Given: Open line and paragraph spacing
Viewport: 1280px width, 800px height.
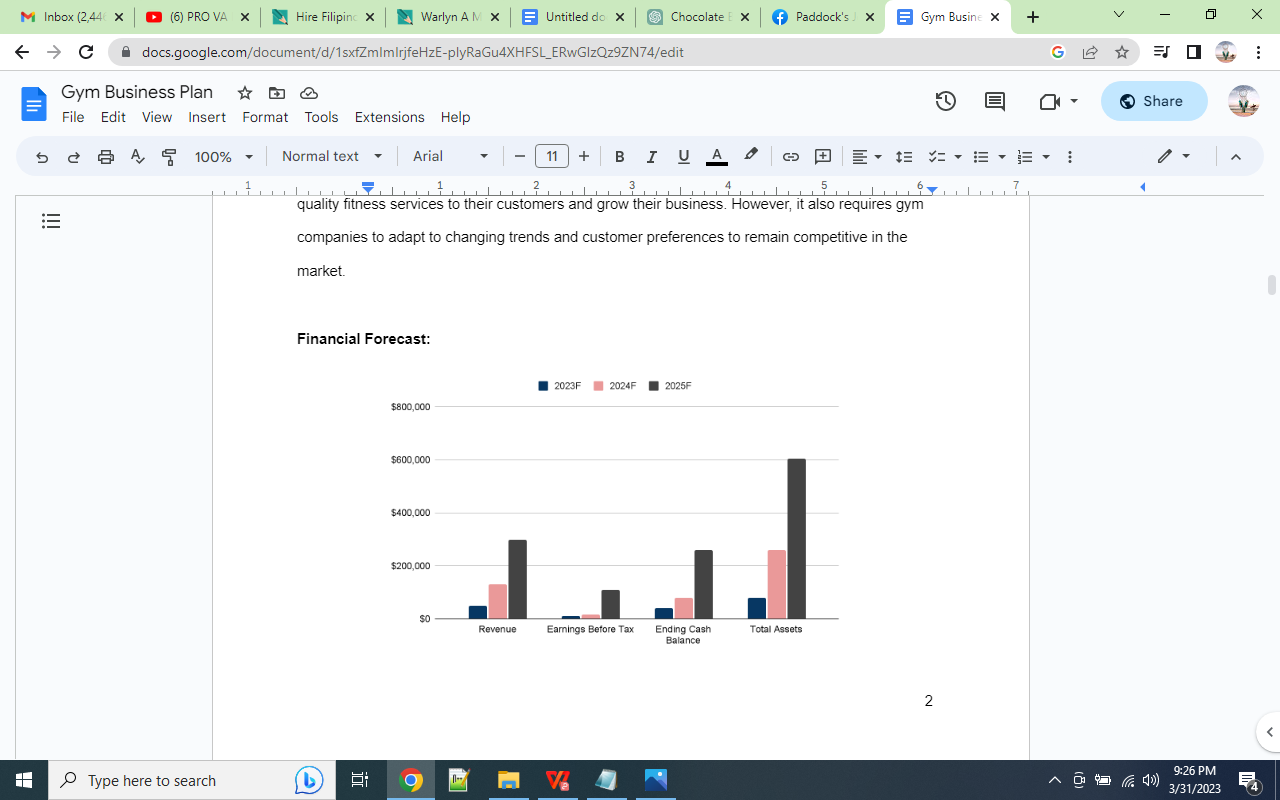Looking at the screenshot, I should [x=904, y=157].
